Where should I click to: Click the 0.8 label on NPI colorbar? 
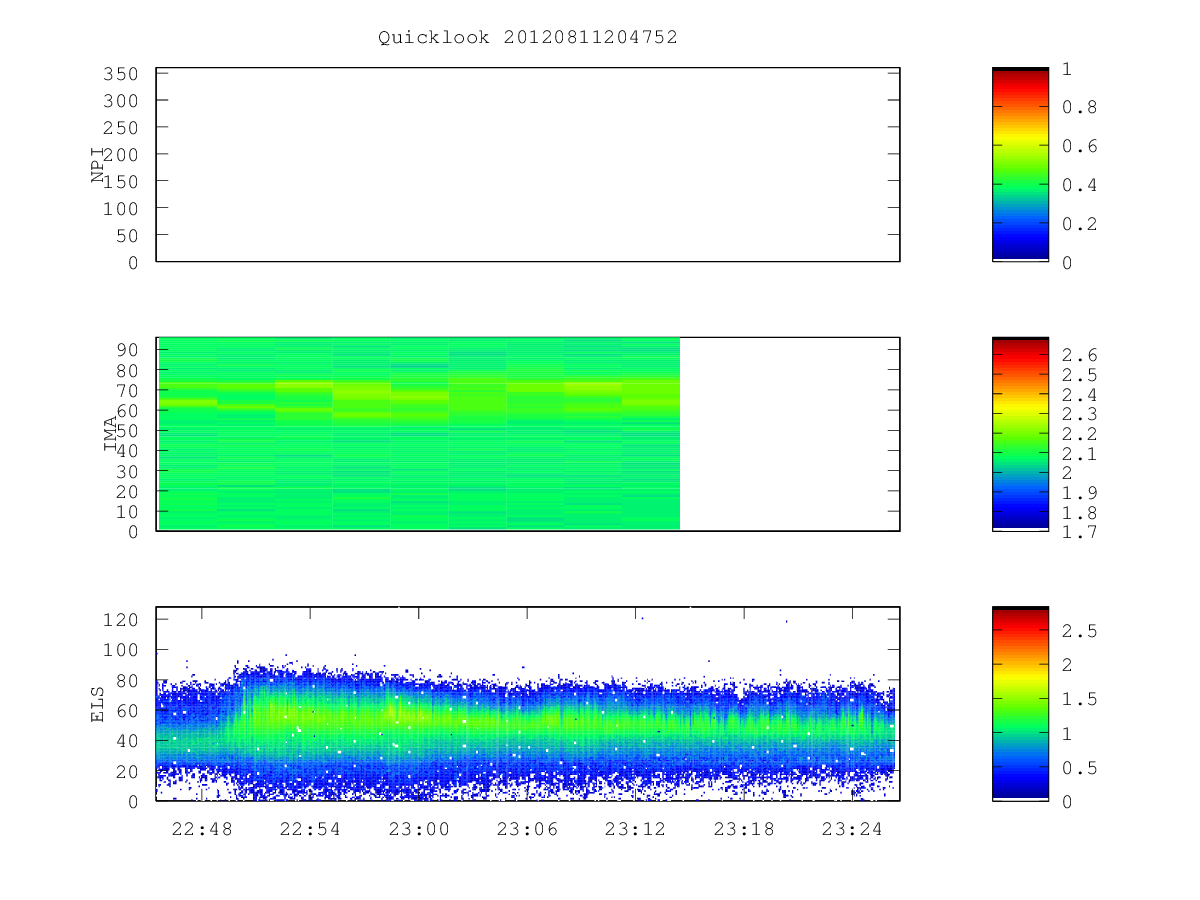[1079, 107]
